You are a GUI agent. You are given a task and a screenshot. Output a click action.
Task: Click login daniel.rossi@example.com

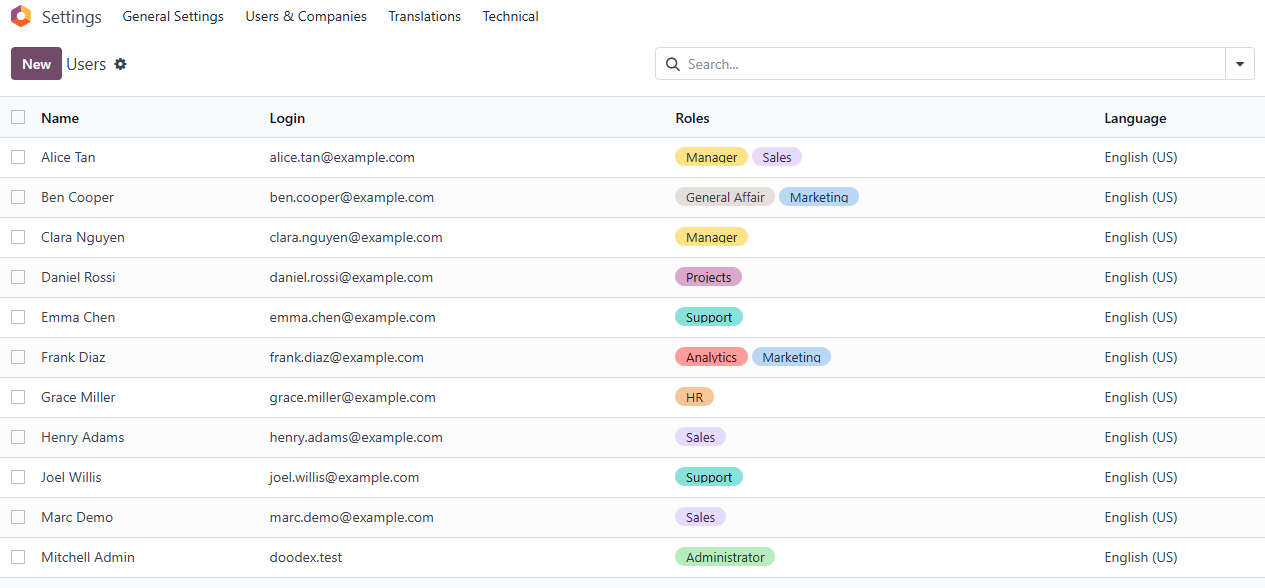point(351,277)
